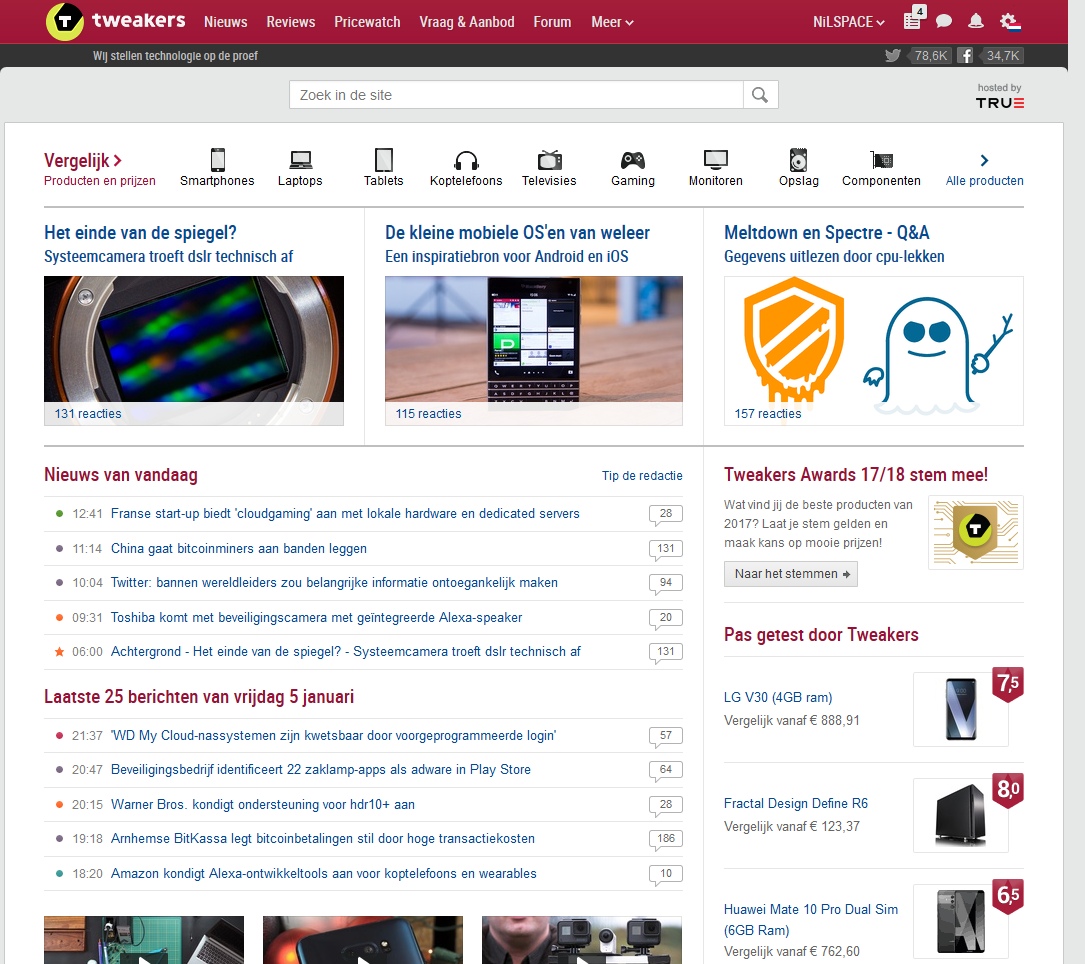Click the Facebook follower count 34,7K

pos(1003,55)
